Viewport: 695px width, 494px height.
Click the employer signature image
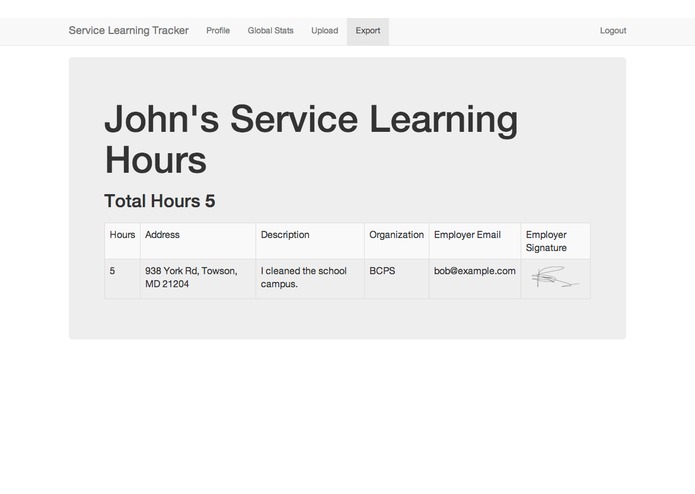coord(555,277)
